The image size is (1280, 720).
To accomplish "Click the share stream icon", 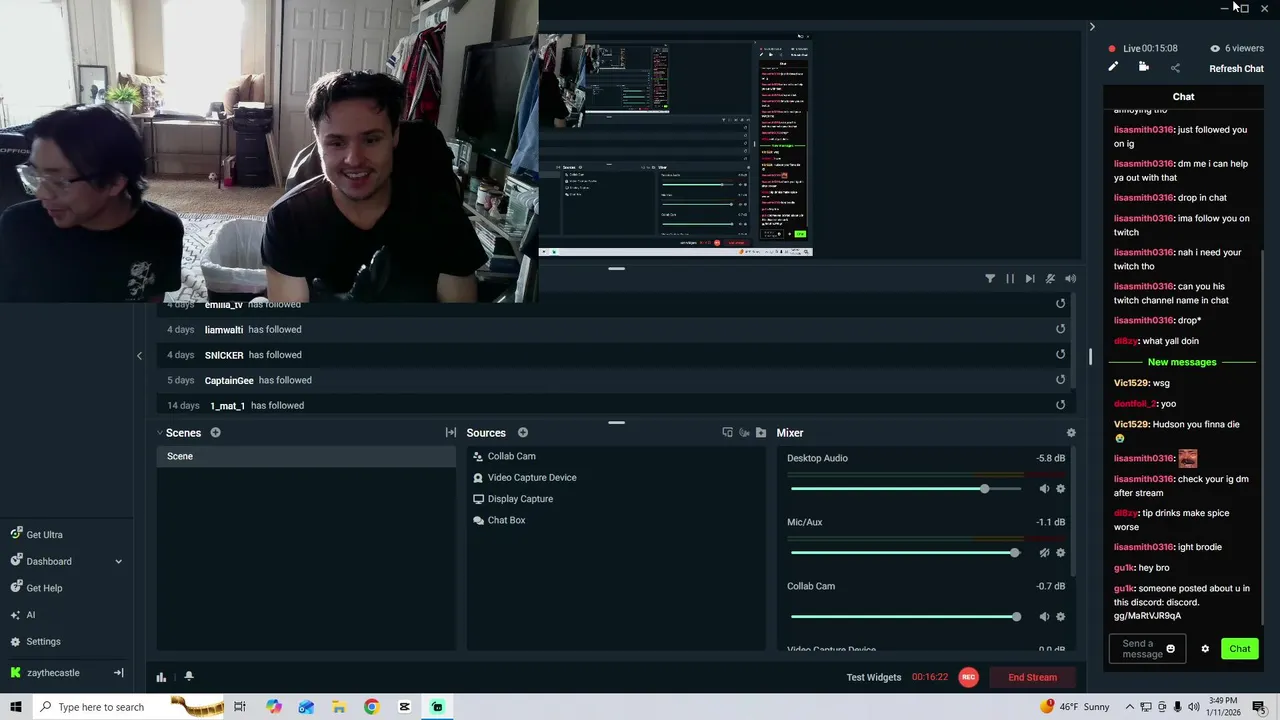I will click(1175, 68).
